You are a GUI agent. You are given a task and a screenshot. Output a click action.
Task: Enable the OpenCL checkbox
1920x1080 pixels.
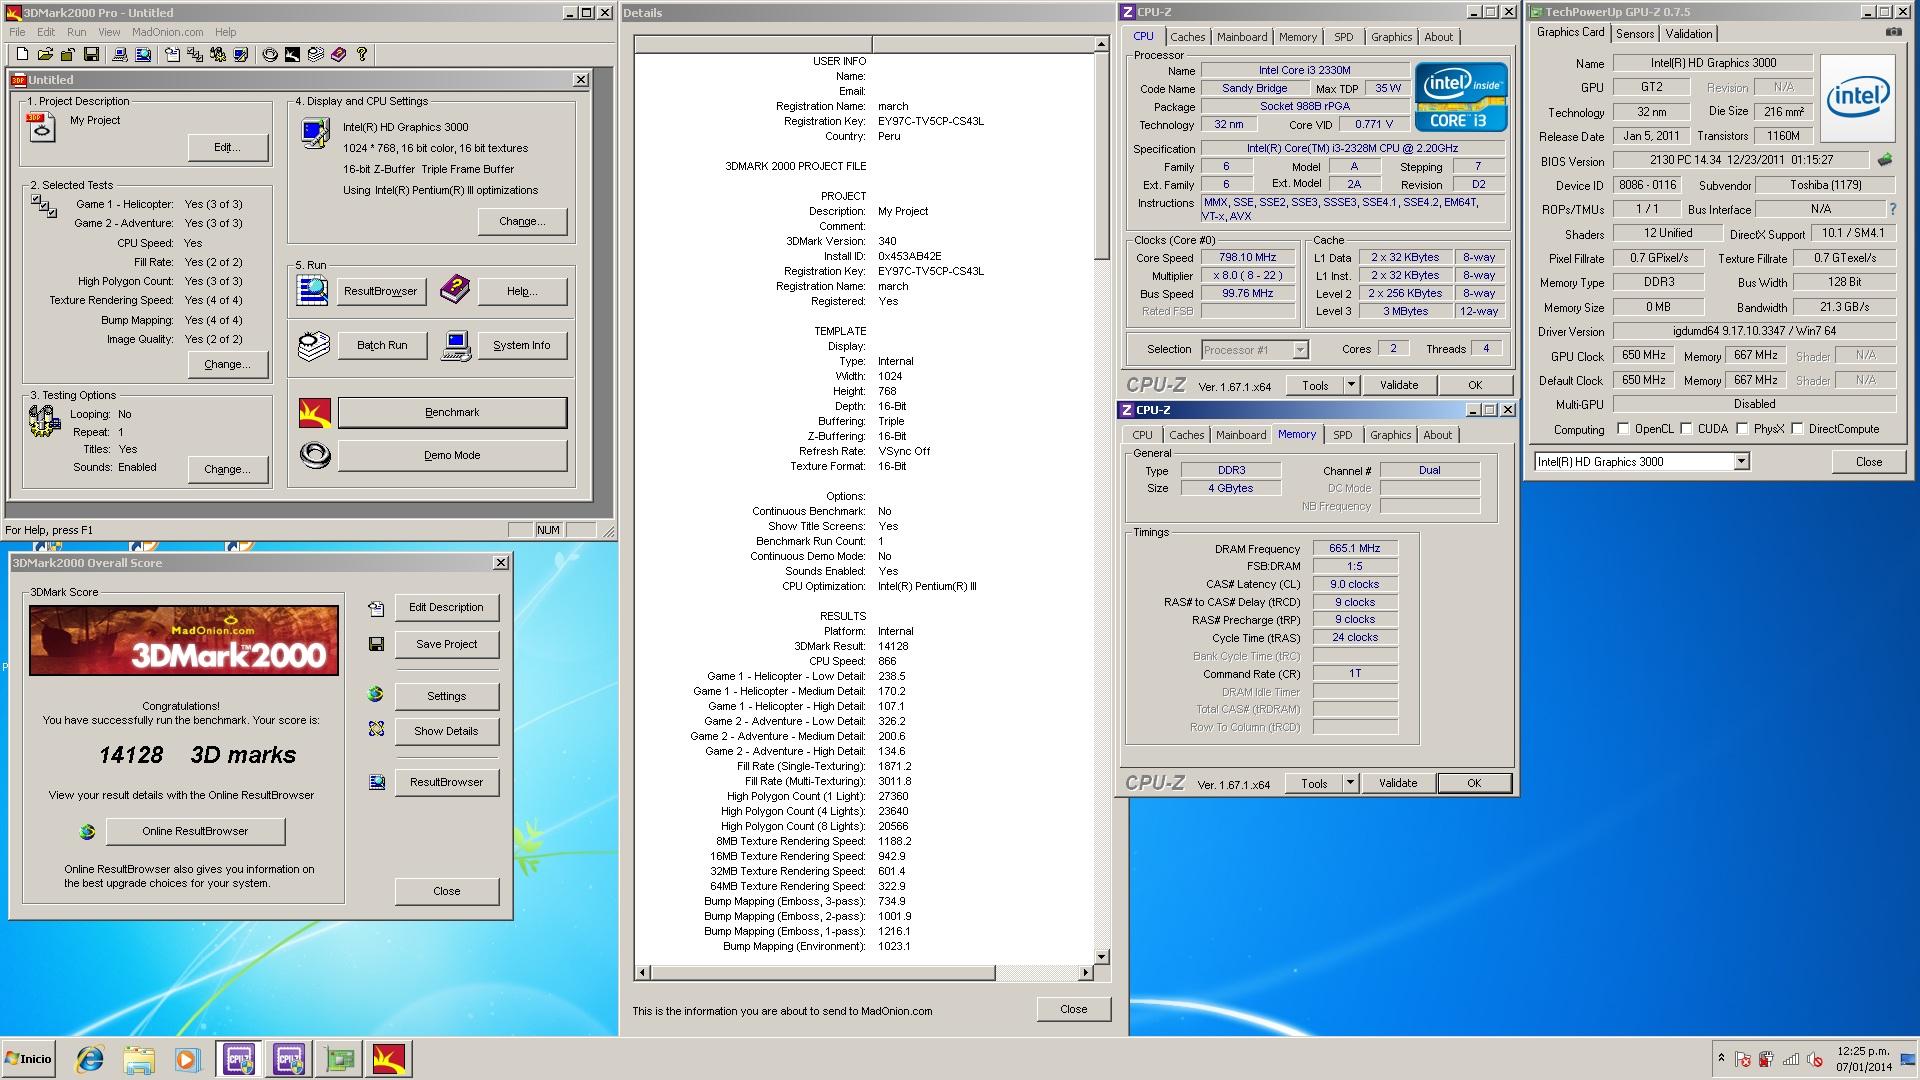pos(1623,429)
